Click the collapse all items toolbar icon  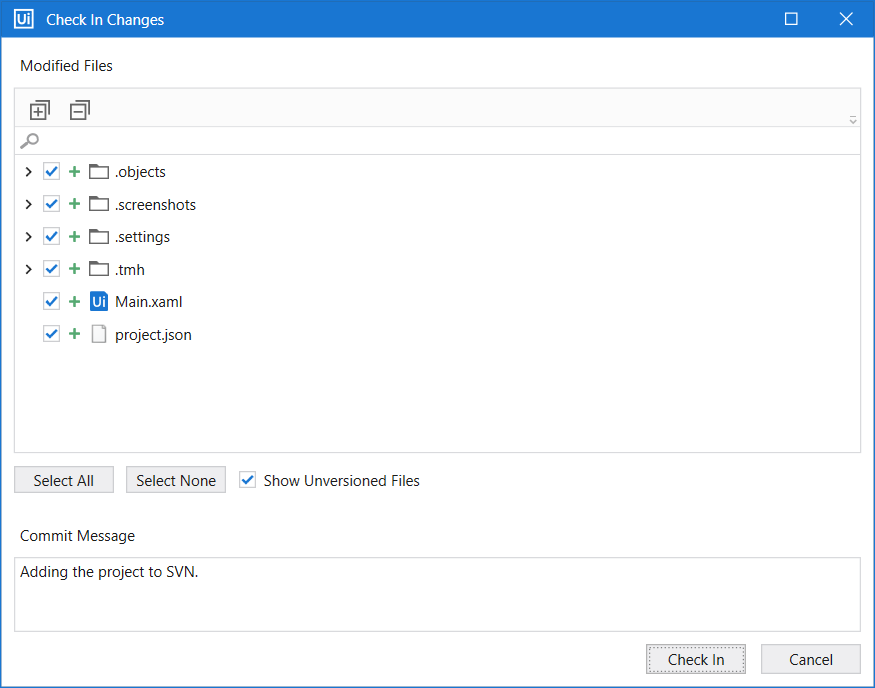(x=79, y=110)
